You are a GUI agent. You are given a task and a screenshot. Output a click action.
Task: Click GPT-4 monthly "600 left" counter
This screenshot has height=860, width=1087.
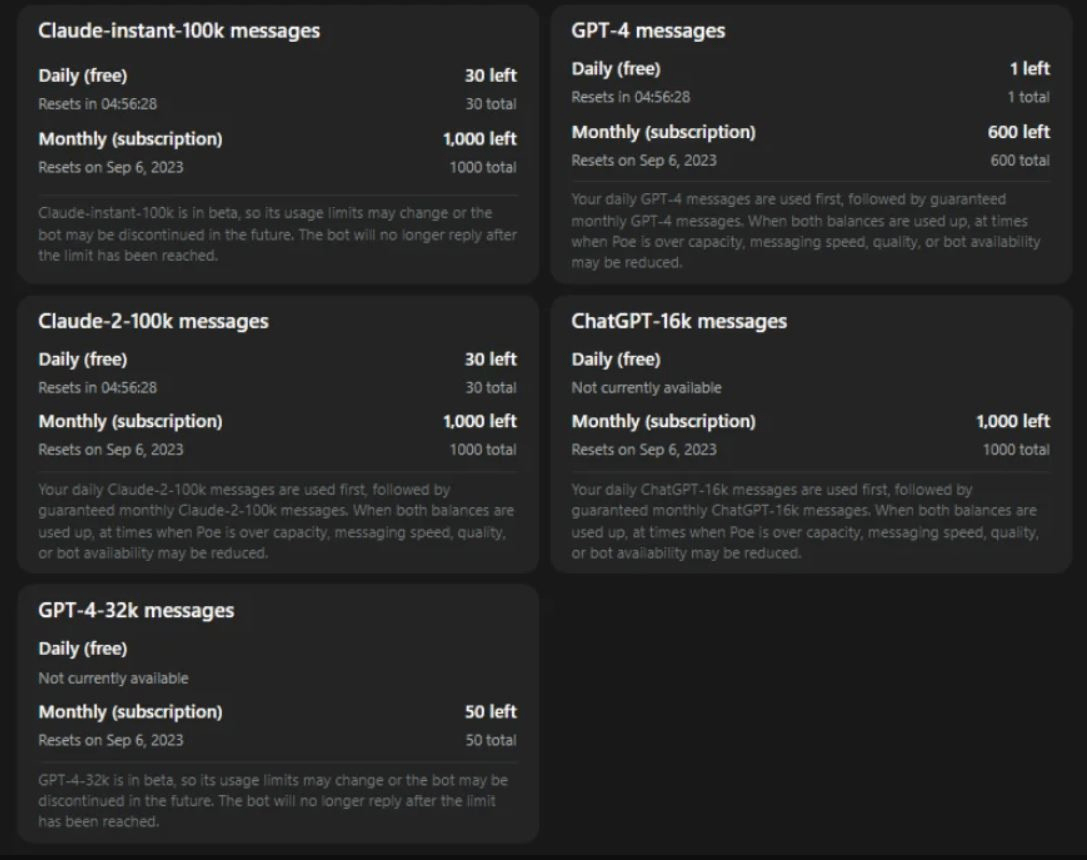coord(1019,132)
